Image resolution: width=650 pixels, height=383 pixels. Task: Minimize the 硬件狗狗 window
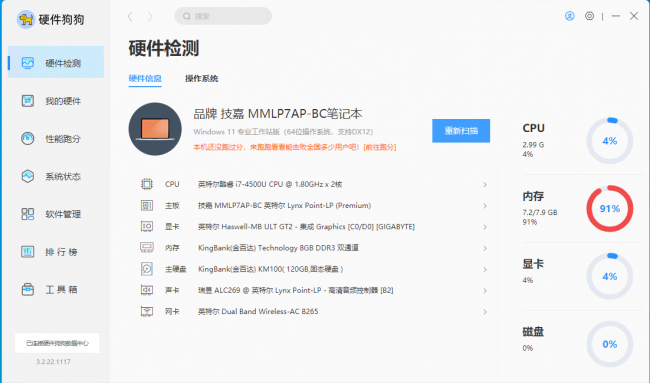[616, 16]
